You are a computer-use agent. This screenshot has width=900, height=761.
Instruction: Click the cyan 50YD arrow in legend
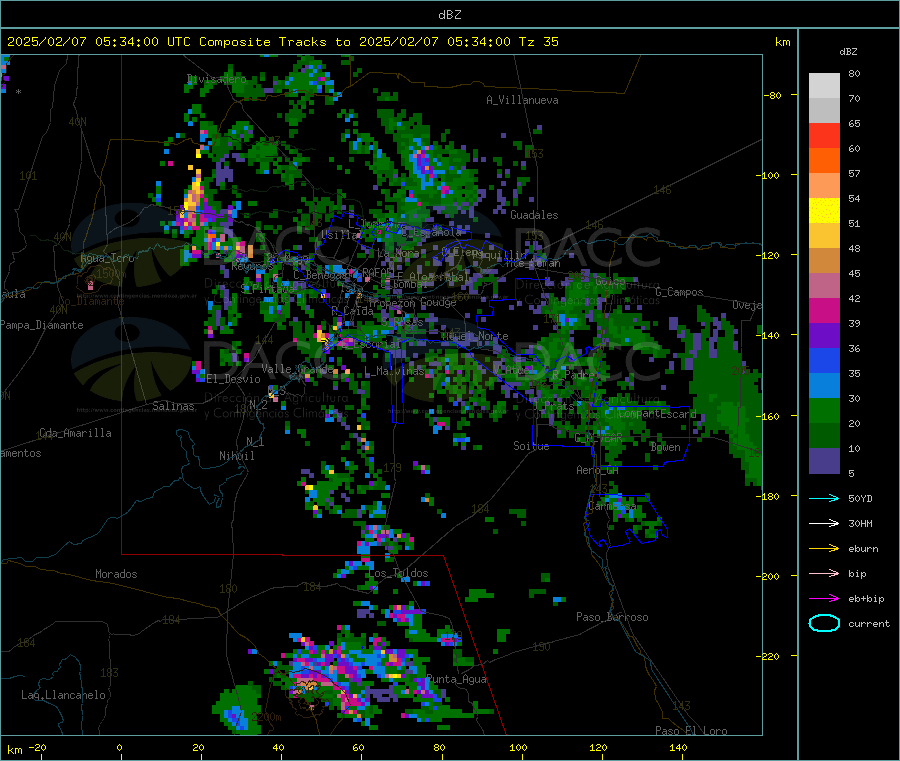click(824, 498)
